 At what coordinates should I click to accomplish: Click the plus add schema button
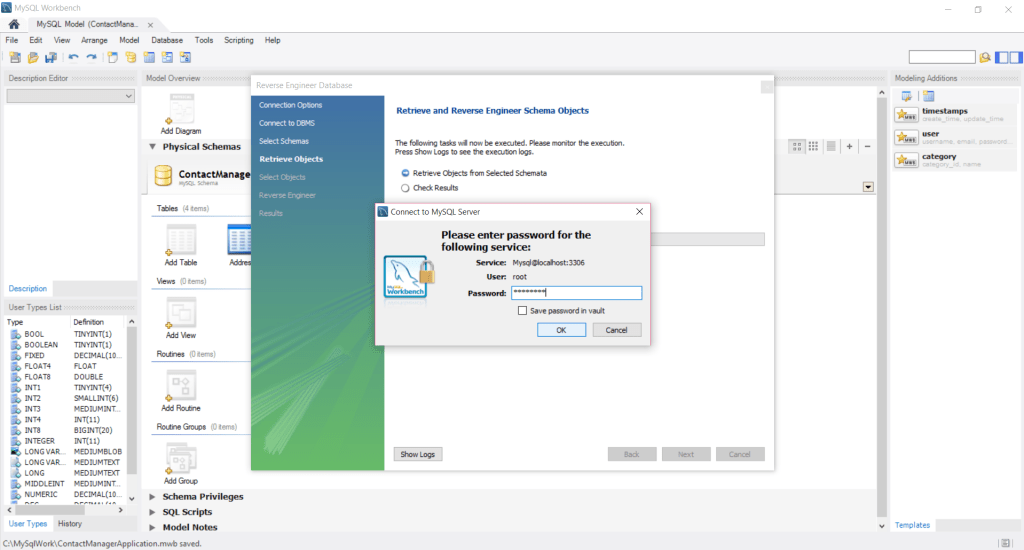coord(849,146)
